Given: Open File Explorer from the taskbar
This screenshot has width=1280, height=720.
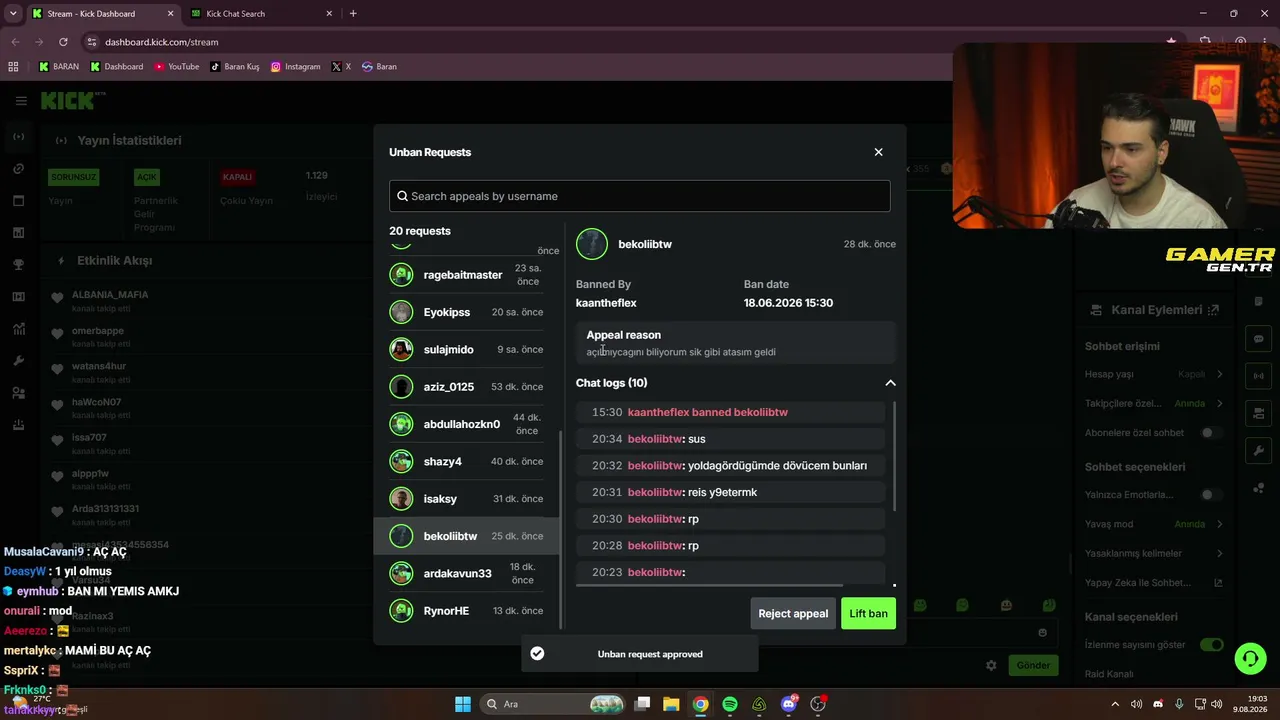Looking at the screenshot, I should click(671, 704).
